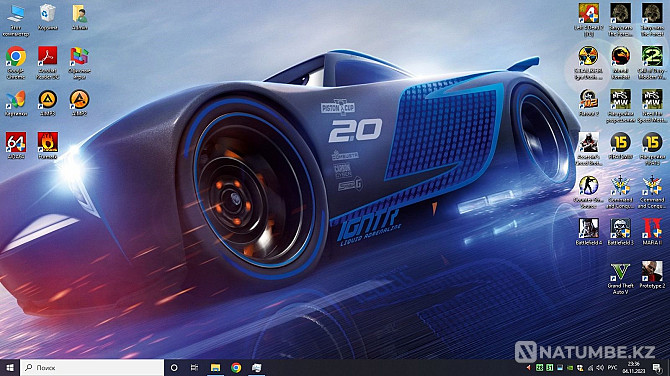Screen dimensions: 670x376
Task: Open the Battlefield 4 shortcut
Action: coord(588,232)
